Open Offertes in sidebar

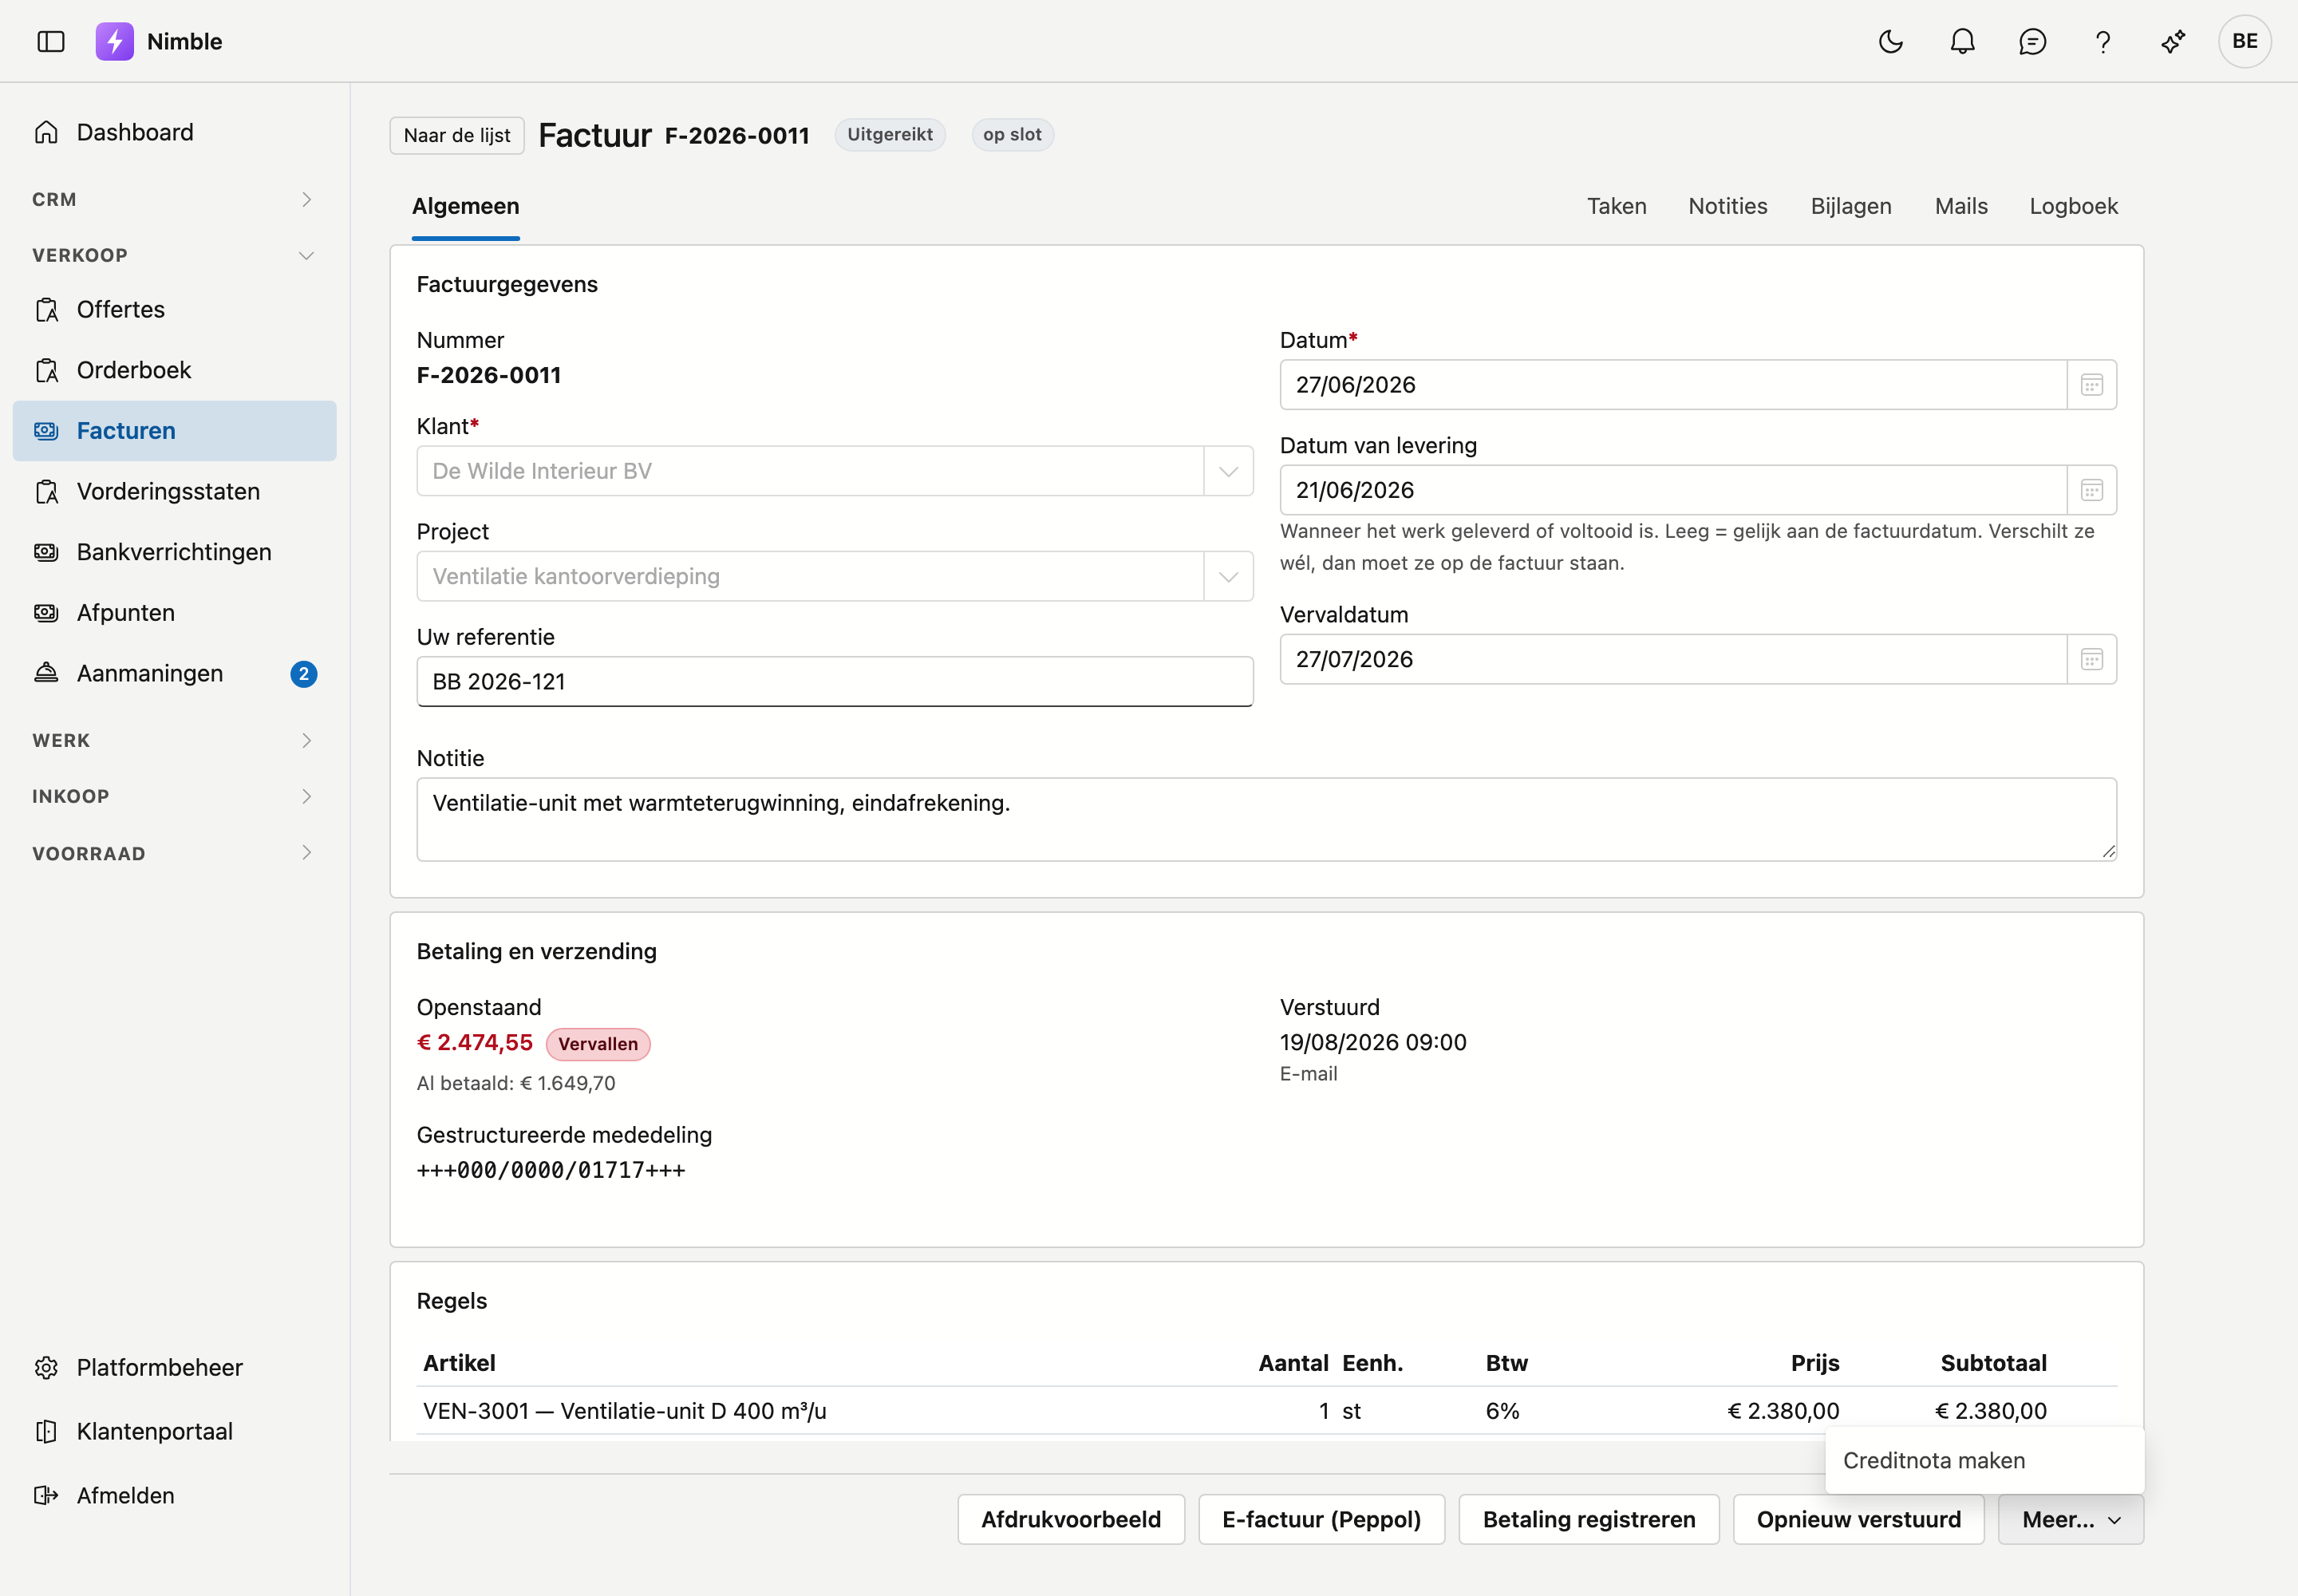pos(174,309)
